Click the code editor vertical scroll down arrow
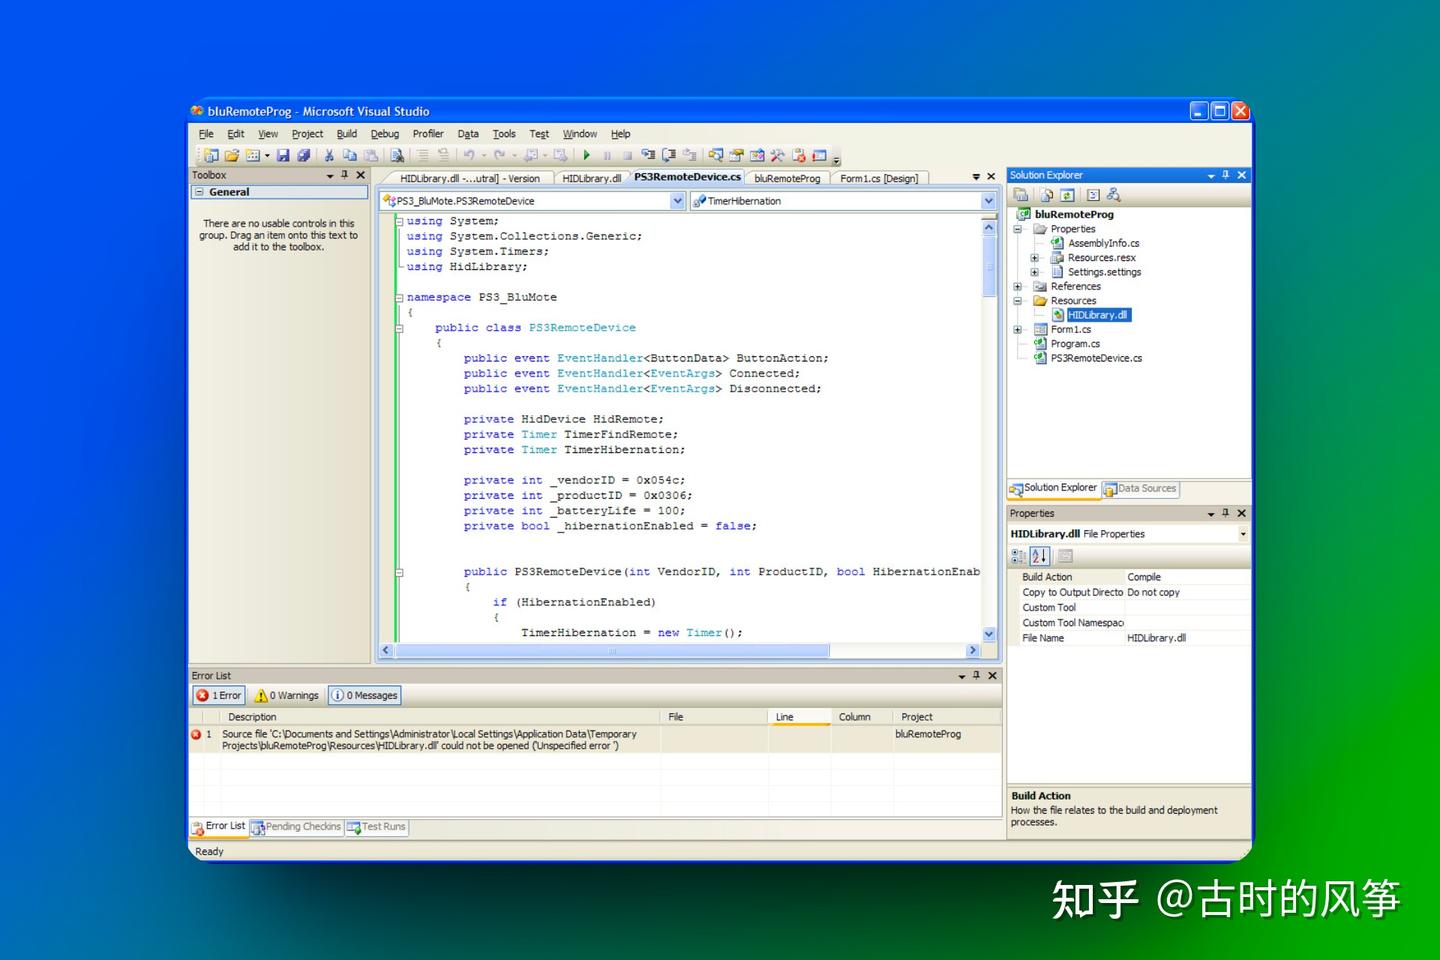The width and height of the screenshot is (1440, 960). [x=989, y=634]
